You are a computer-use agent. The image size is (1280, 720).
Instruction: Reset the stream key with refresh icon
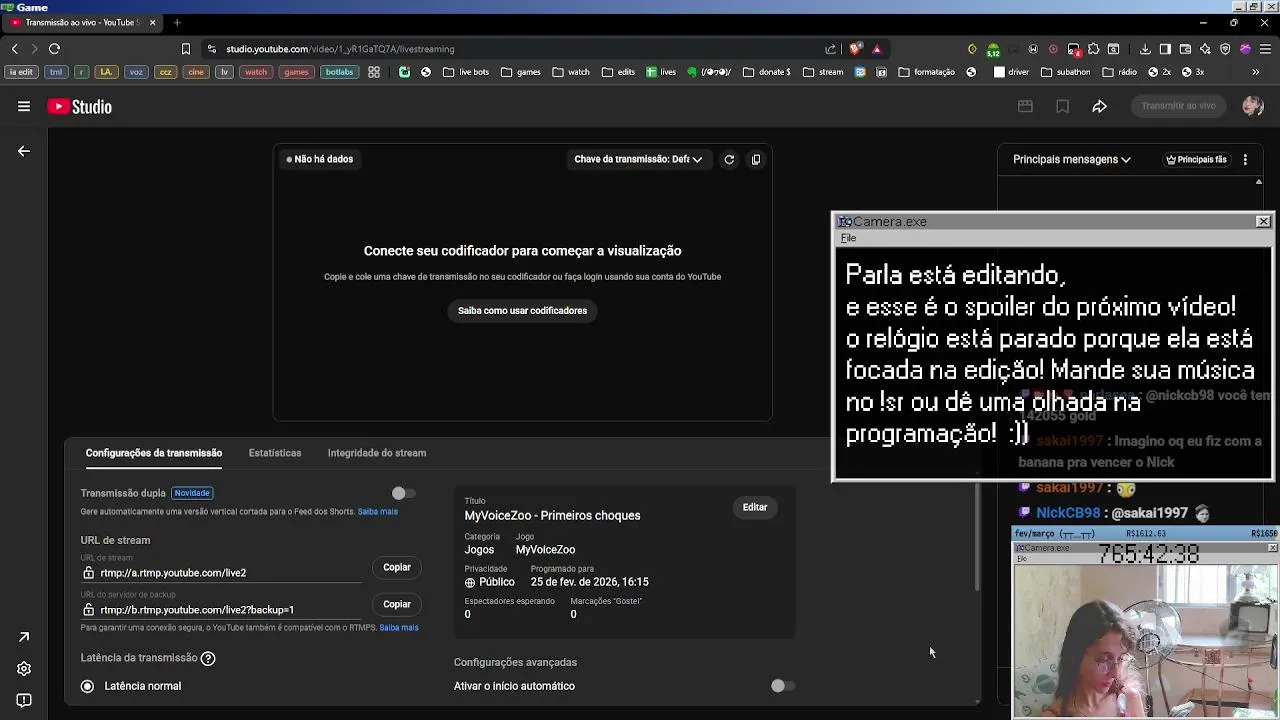(729, 159)
